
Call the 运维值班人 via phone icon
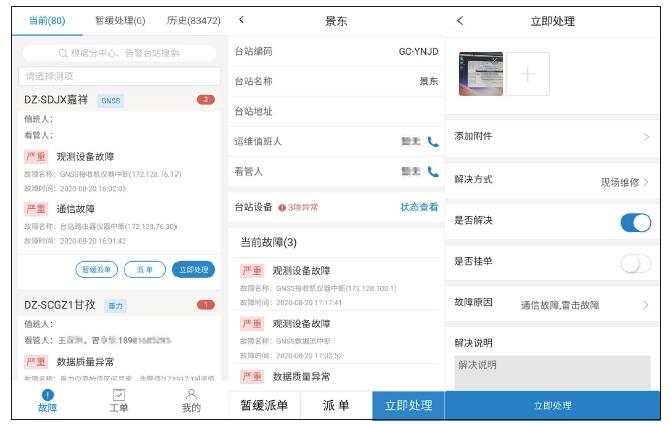coord(433,142)
